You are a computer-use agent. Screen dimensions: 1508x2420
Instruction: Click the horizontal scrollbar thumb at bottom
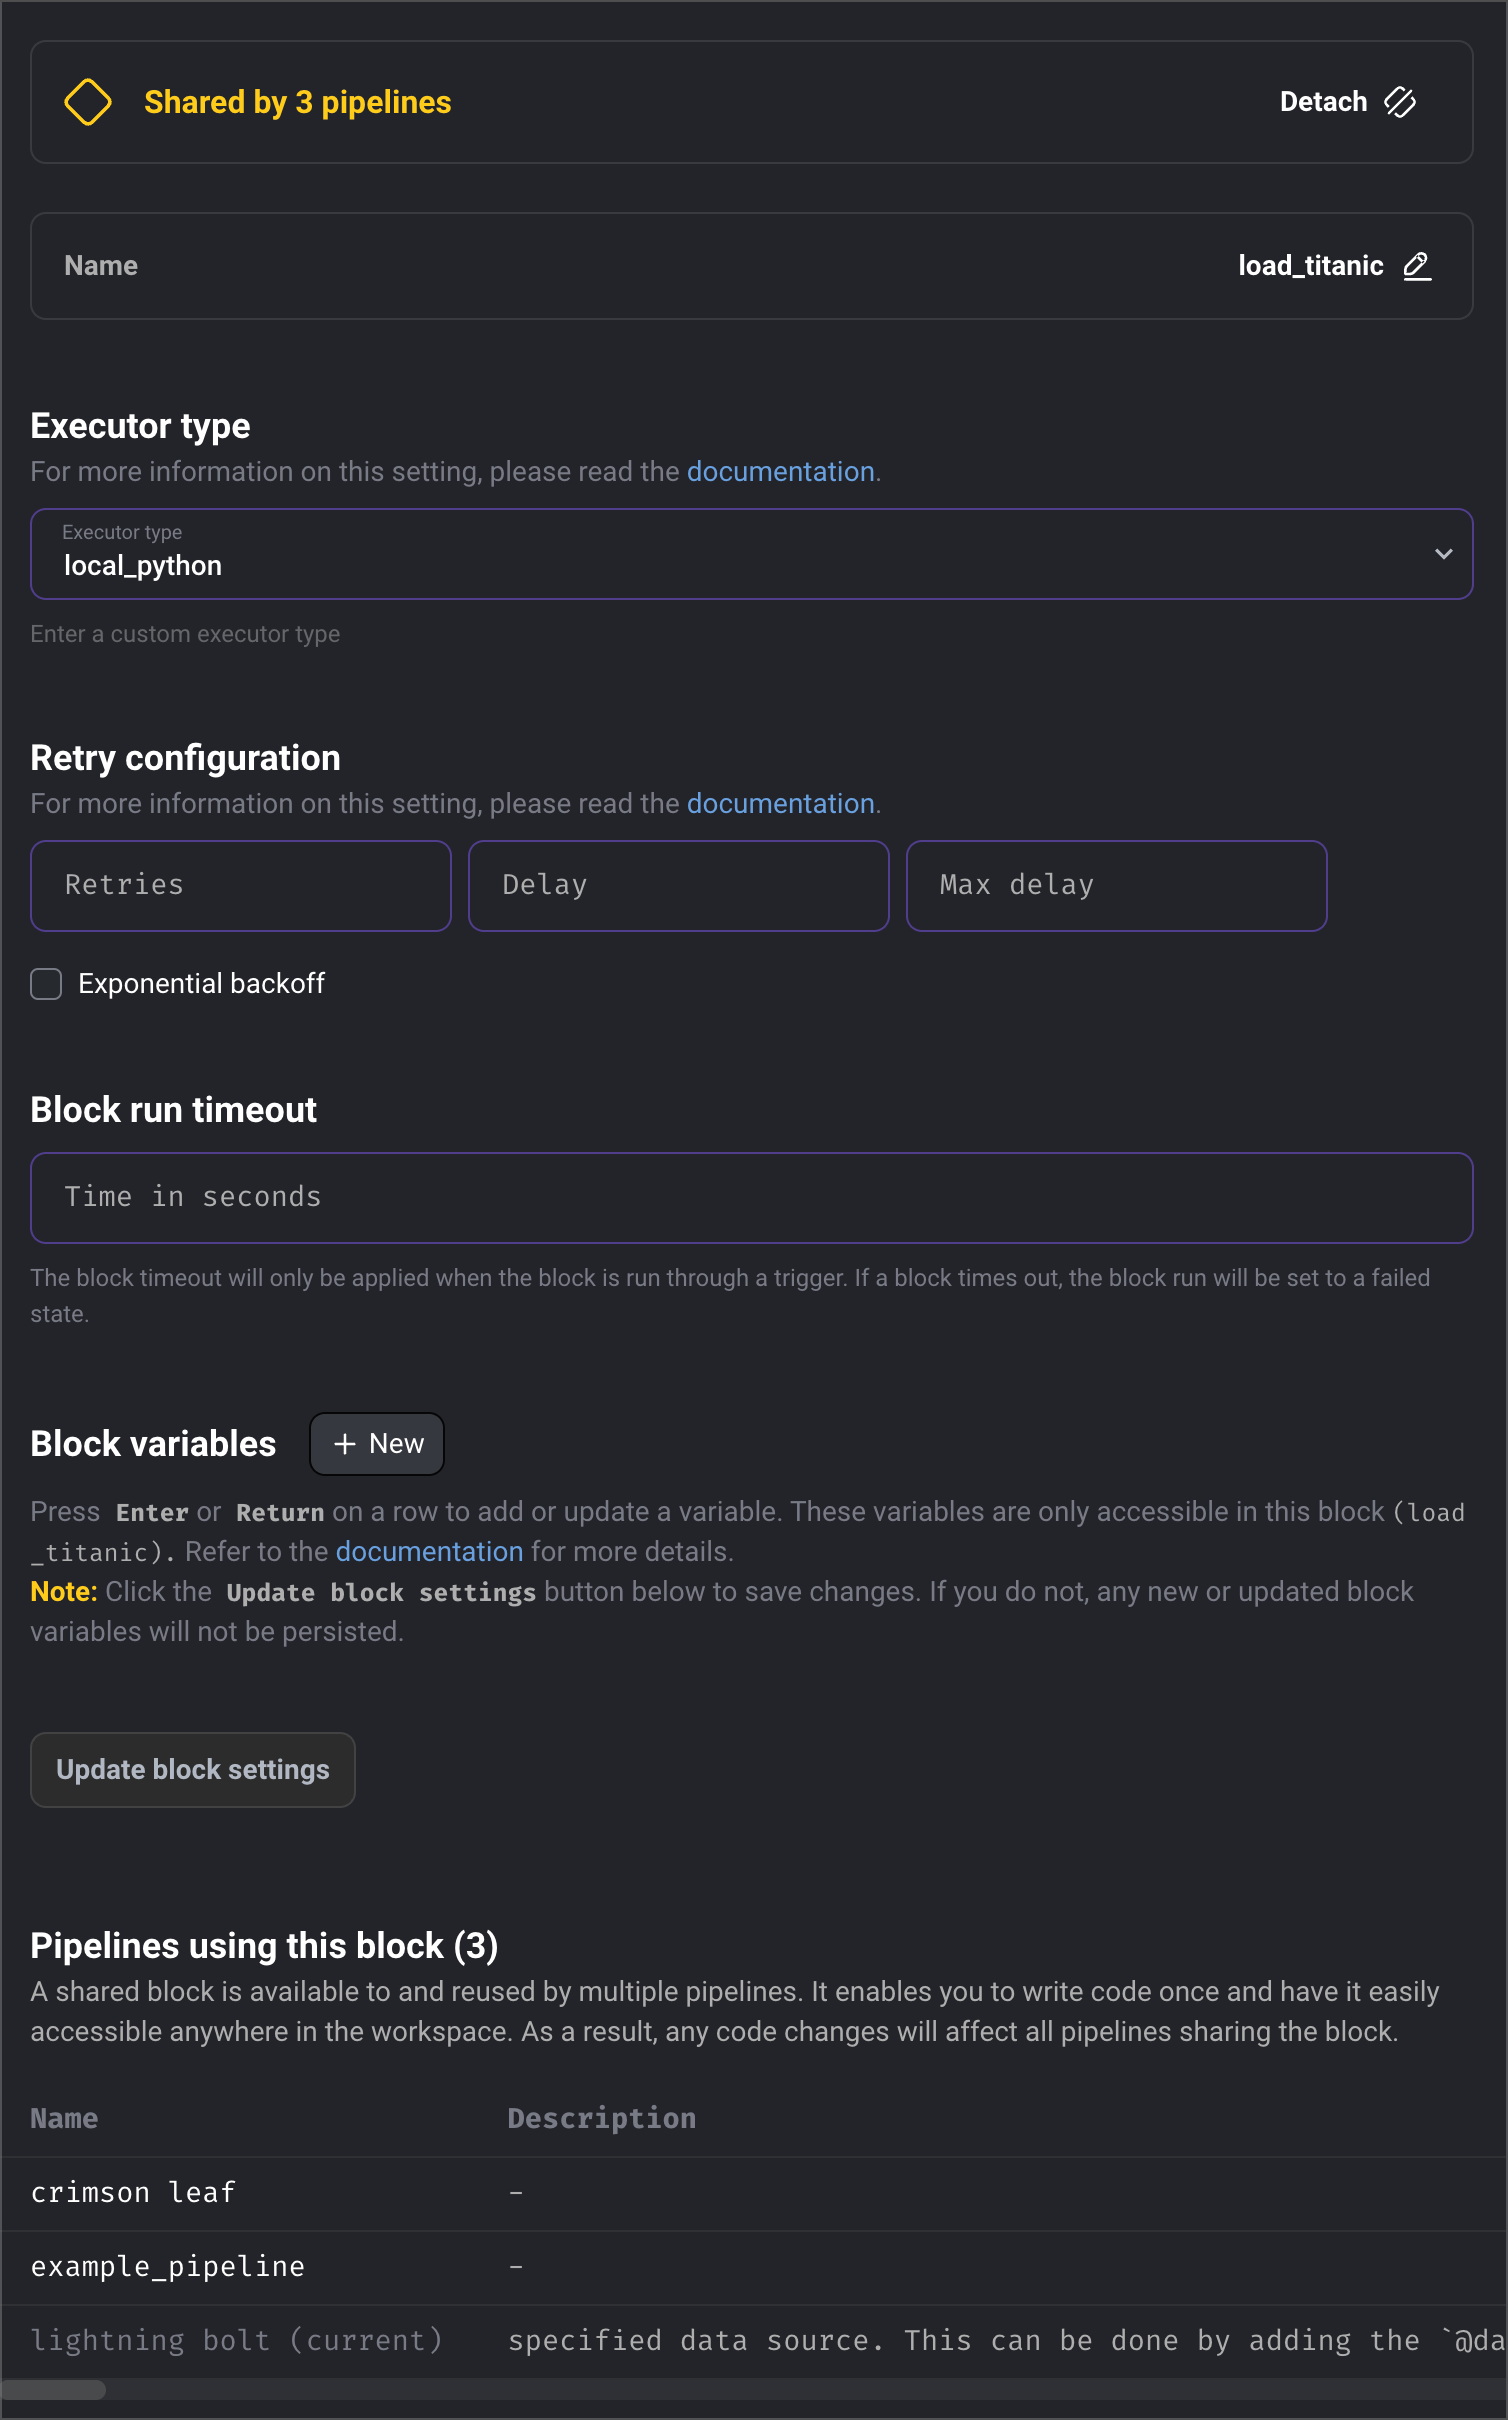54,2390
